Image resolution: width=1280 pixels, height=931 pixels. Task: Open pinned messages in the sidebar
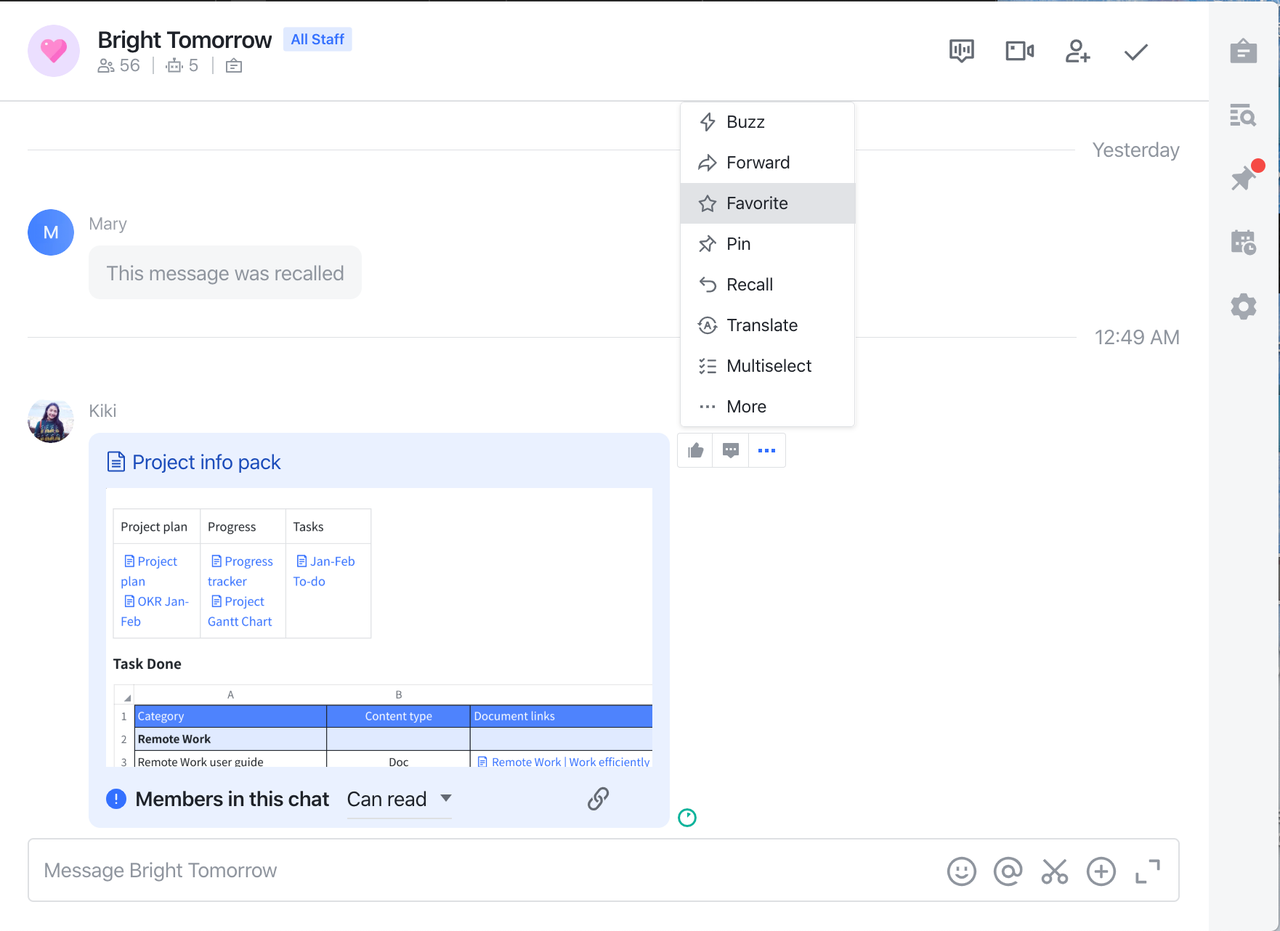1245,178
